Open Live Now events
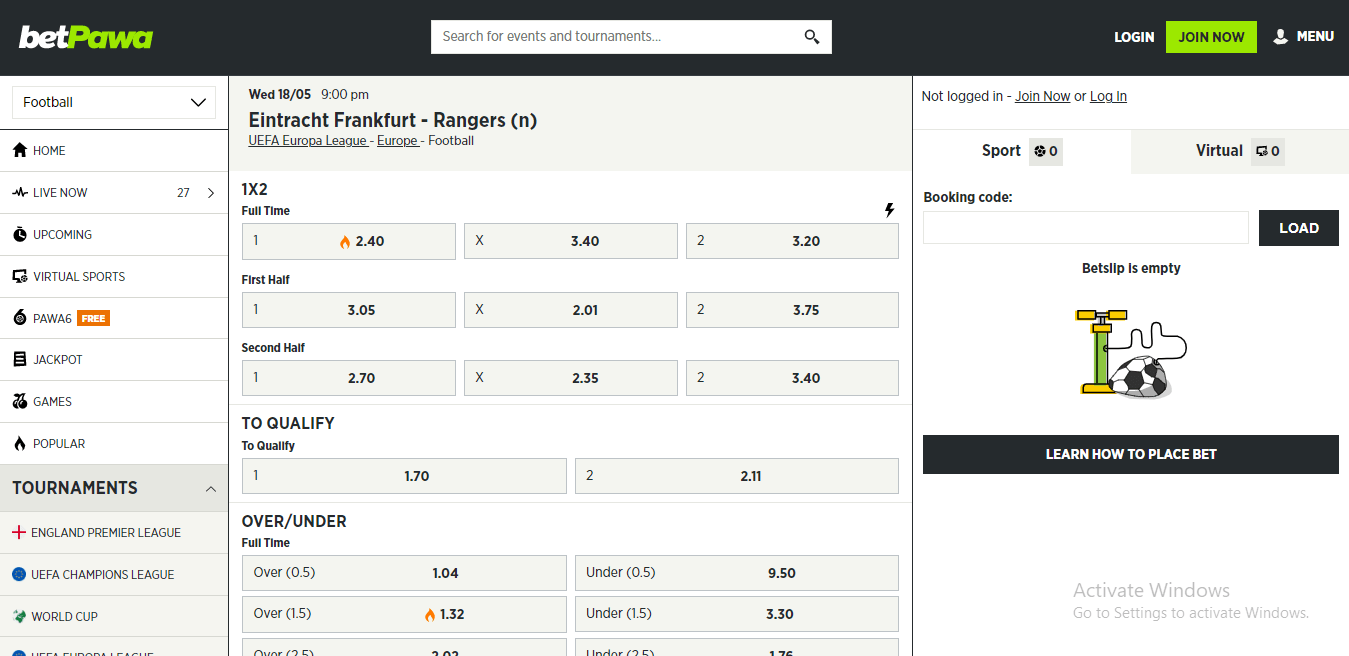This screenshot has width=1349, height=656. [114, 192]
